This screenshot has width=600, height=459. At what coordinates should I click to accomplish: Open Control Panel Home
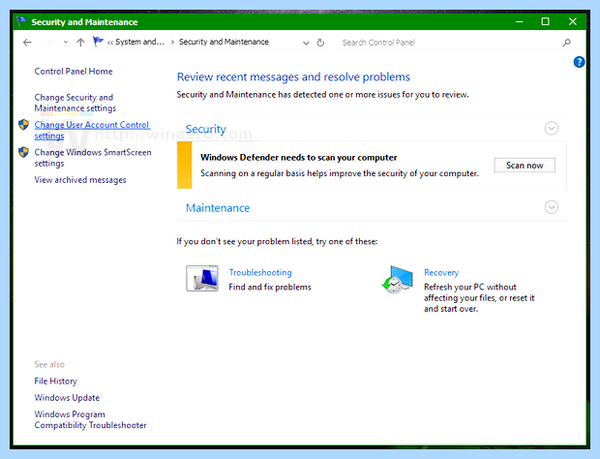pos(73,71)
